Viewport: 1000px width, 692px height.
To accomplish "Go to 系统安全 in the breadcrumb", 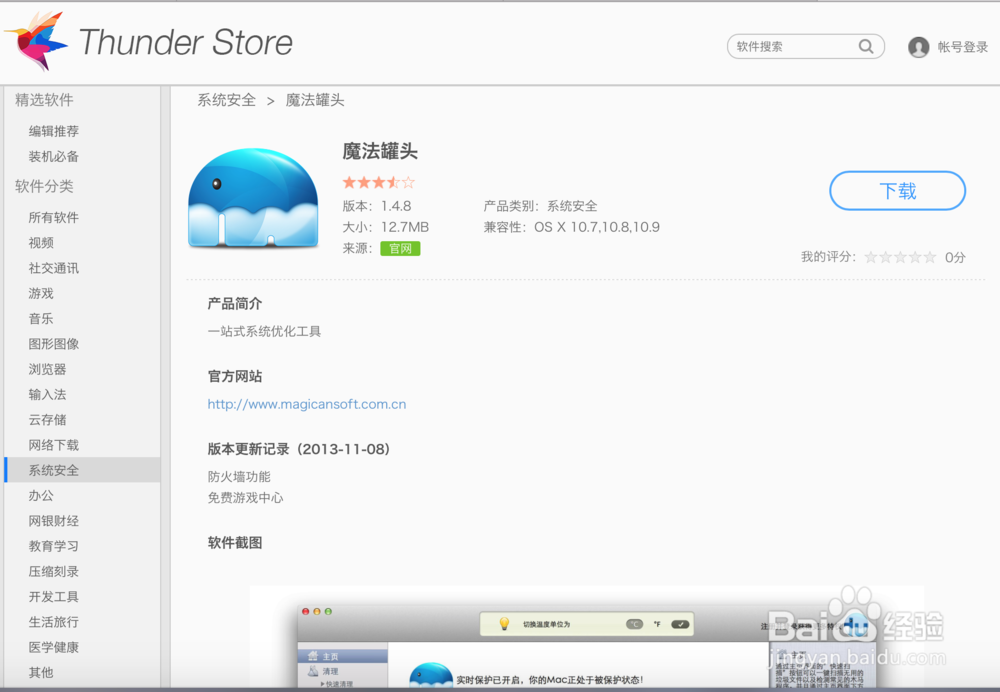I will (226, 100).
